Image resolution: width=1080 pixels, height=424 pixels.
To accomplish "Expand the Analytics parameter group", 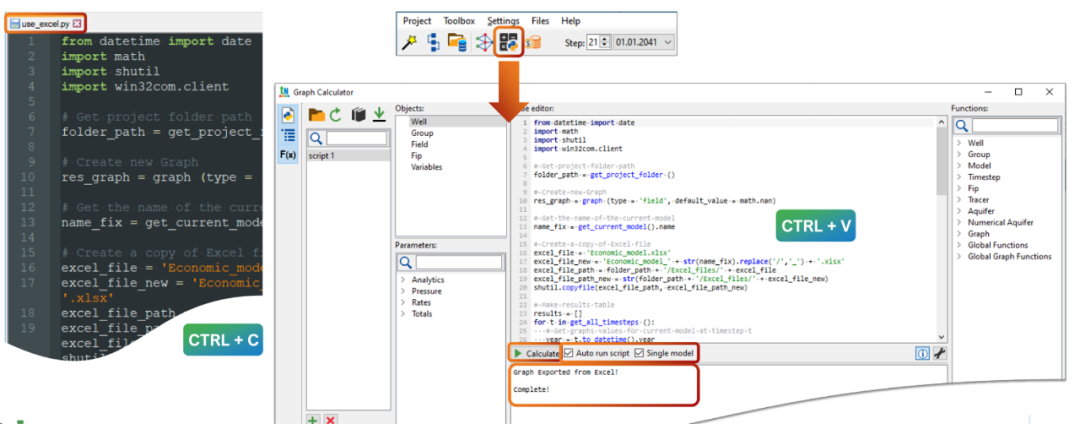I will tap(402, 280).
